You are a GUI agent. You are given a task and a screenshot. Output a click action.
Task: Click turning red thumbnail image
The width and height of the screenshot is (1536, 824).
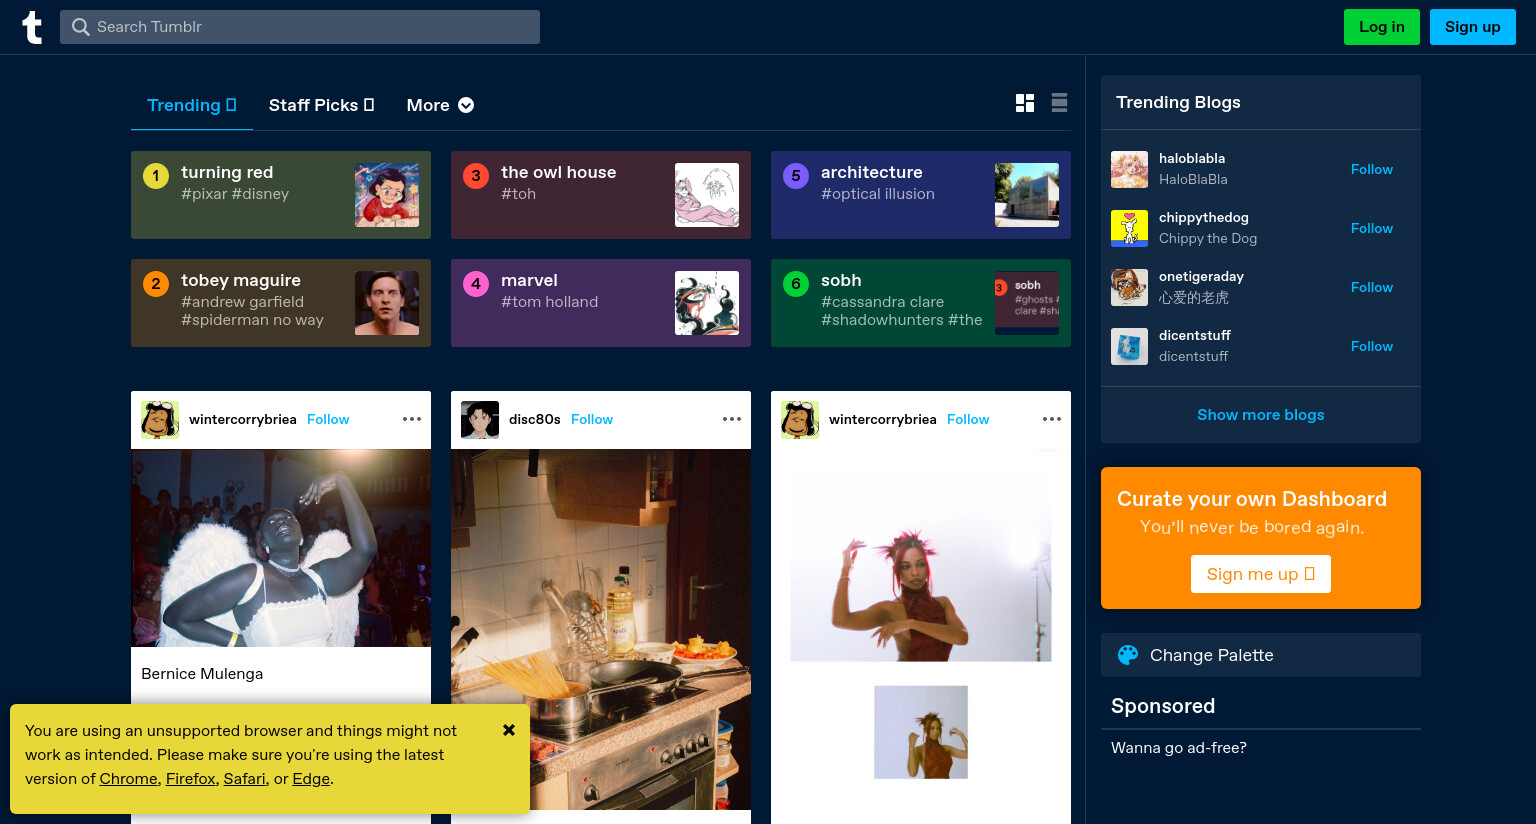[387, 195]
